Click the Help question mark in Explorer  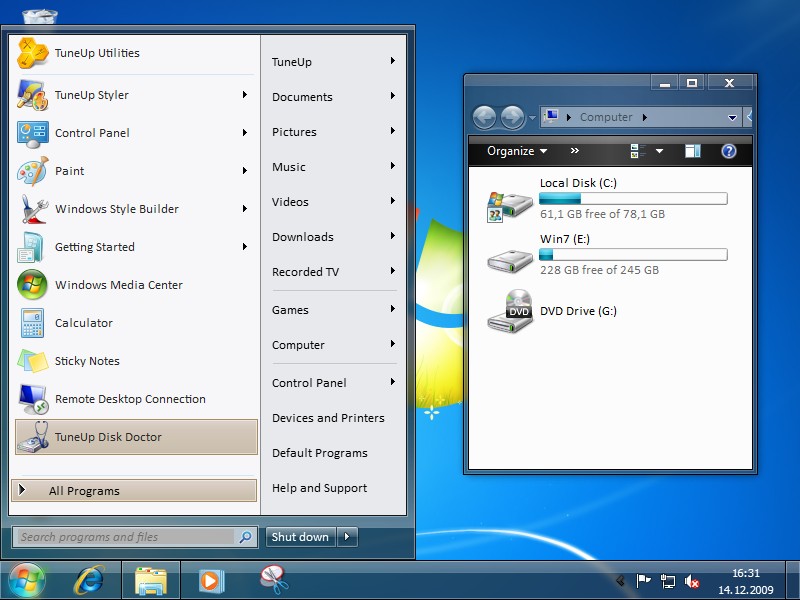pyautogui.click(x=729, y=151)
